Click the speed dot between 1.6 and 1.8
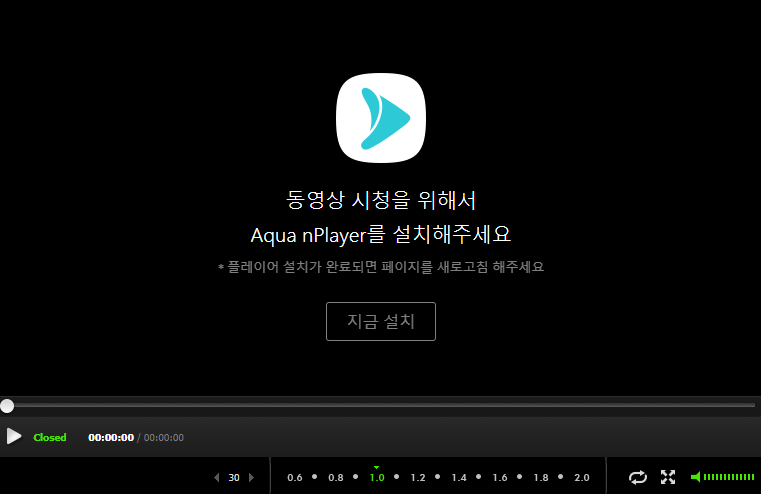Viewport: 761px width, 494px height. click(520, 477)
